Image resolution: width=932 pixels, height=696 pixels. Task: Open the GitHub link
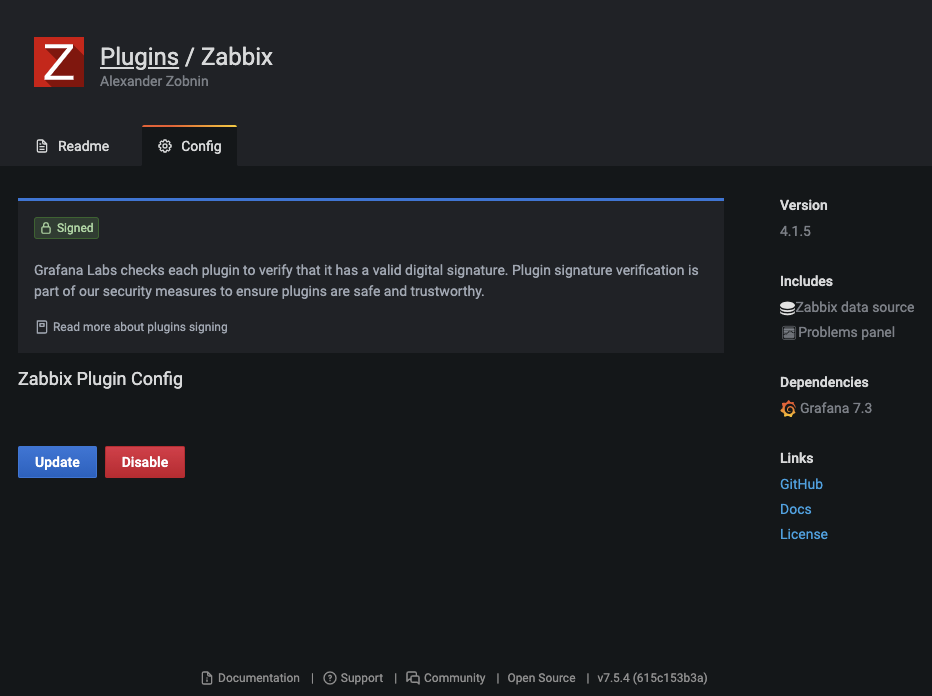coord(801,484)
